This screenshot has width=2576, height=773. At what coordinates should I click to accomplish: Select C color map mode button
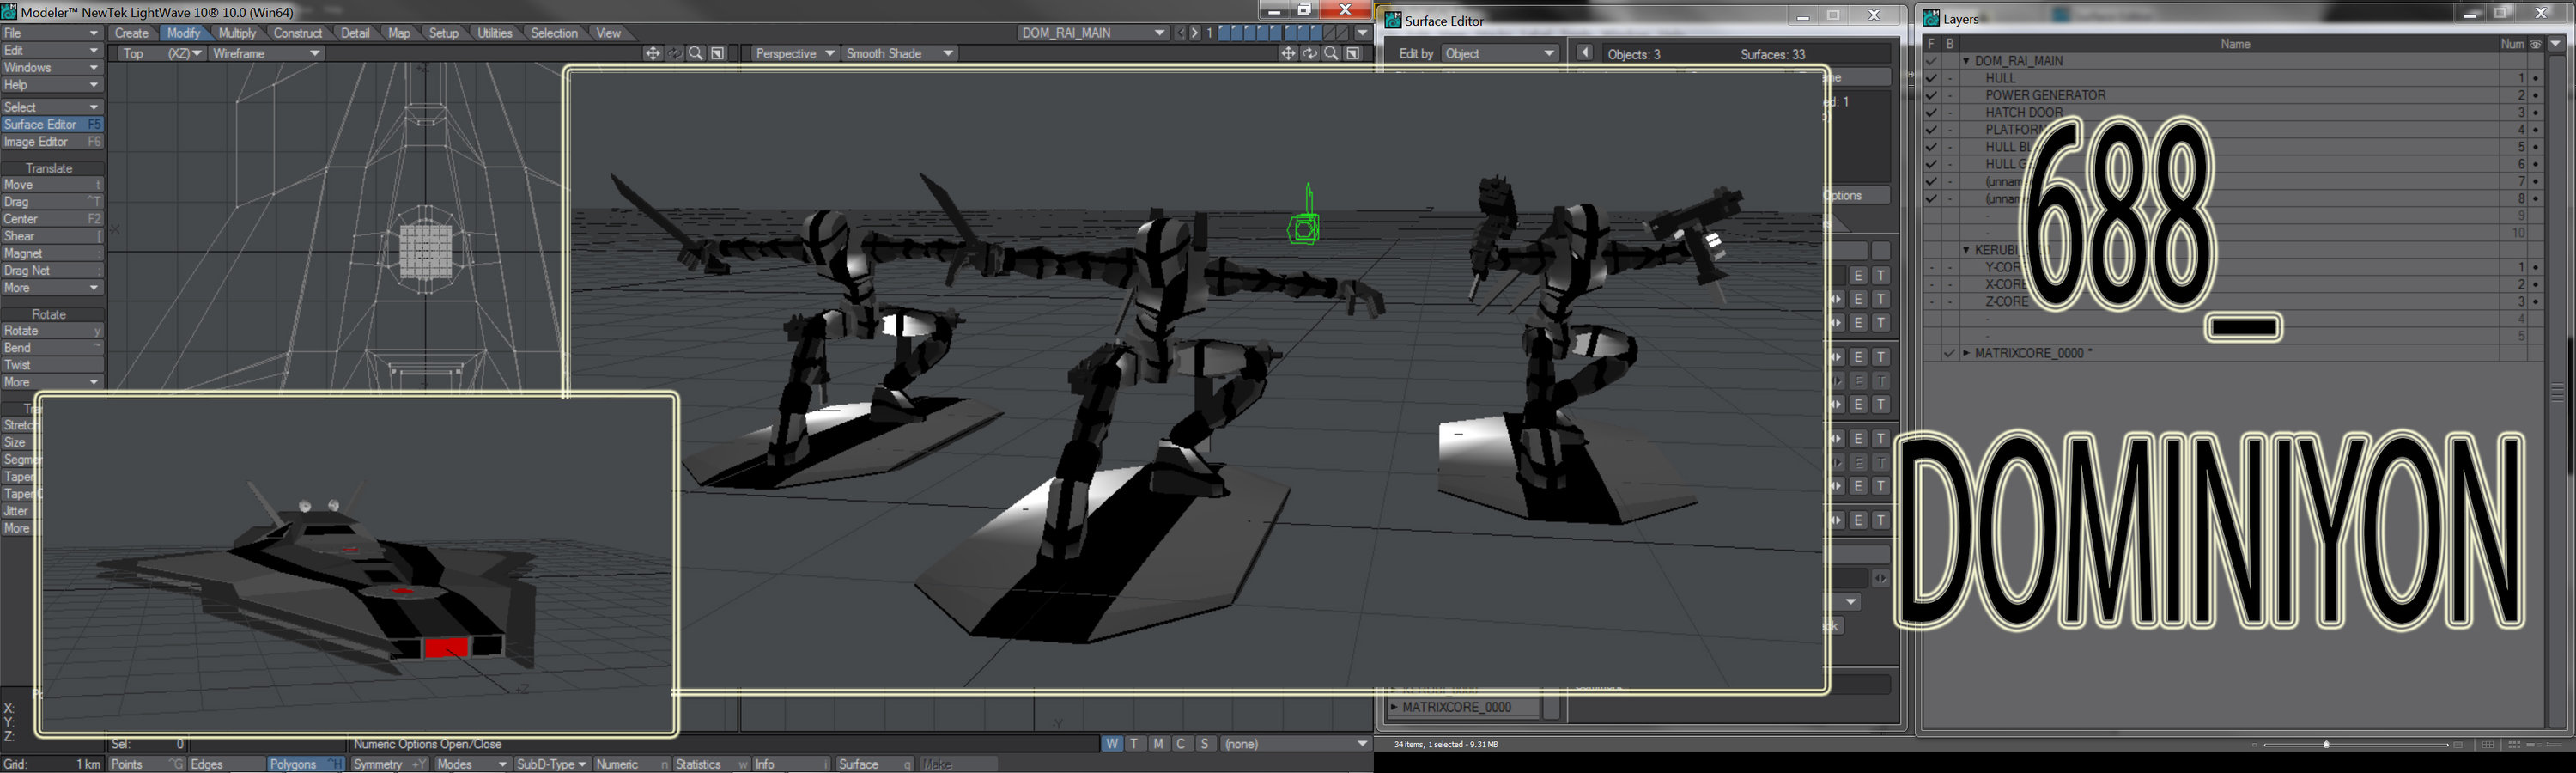pos(1181,744)
